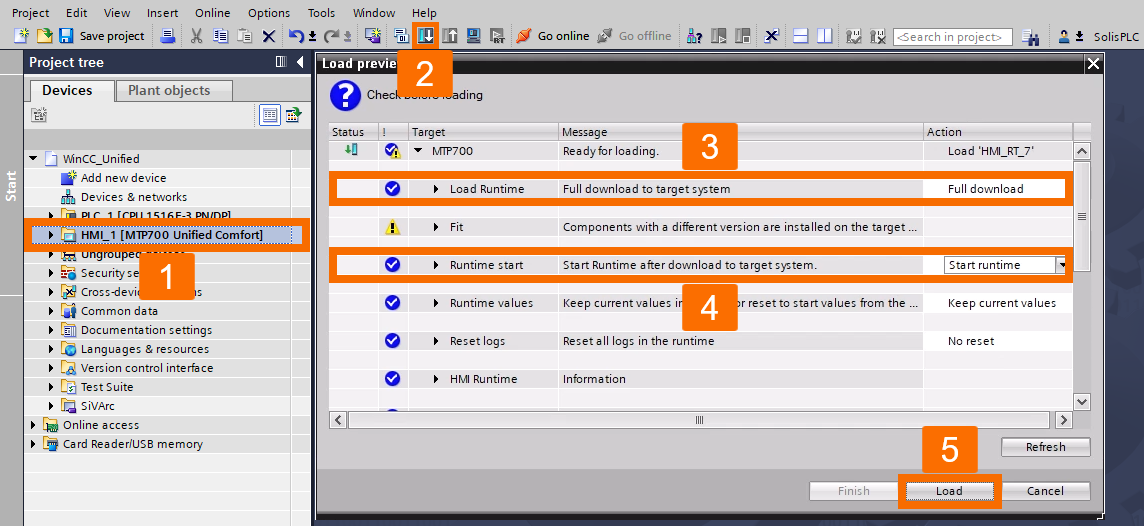Screen dimensions: 1144x526
Task: Collapse the MTP700 target row
Action: (x=418, y=151)
